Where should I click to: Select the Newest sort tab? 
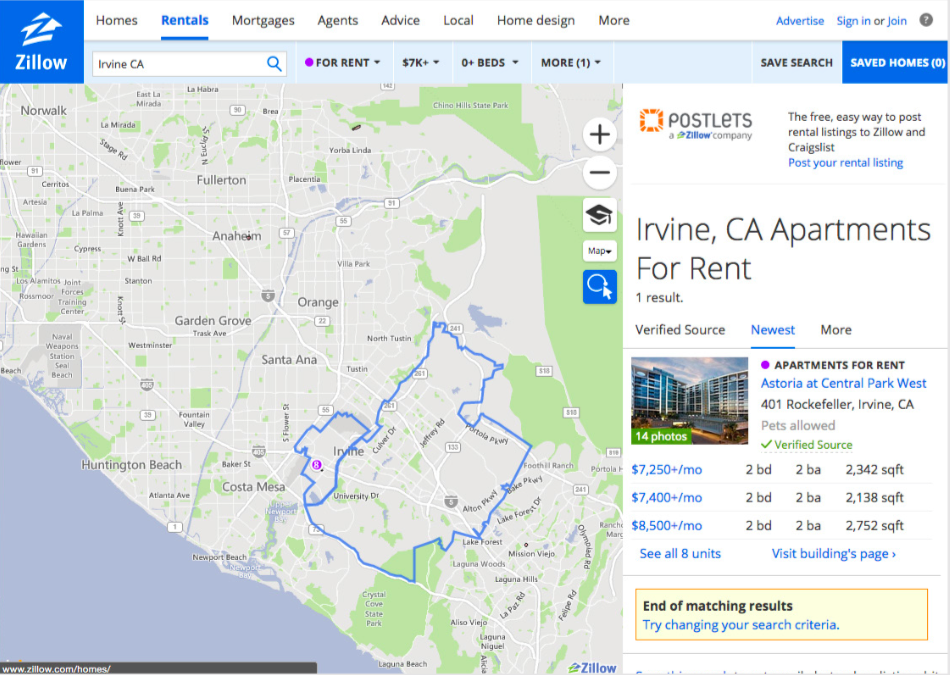point(772,330)
